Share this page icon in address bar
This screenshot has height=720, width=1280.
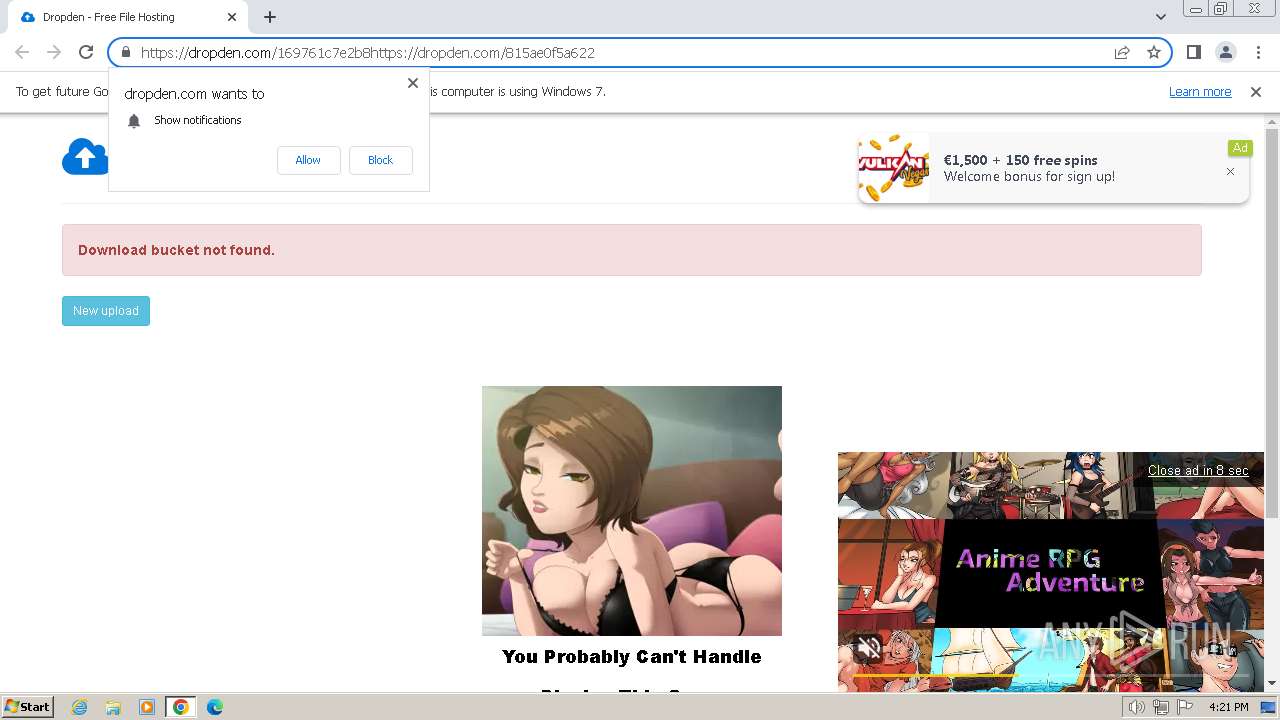pos(1122,53)
